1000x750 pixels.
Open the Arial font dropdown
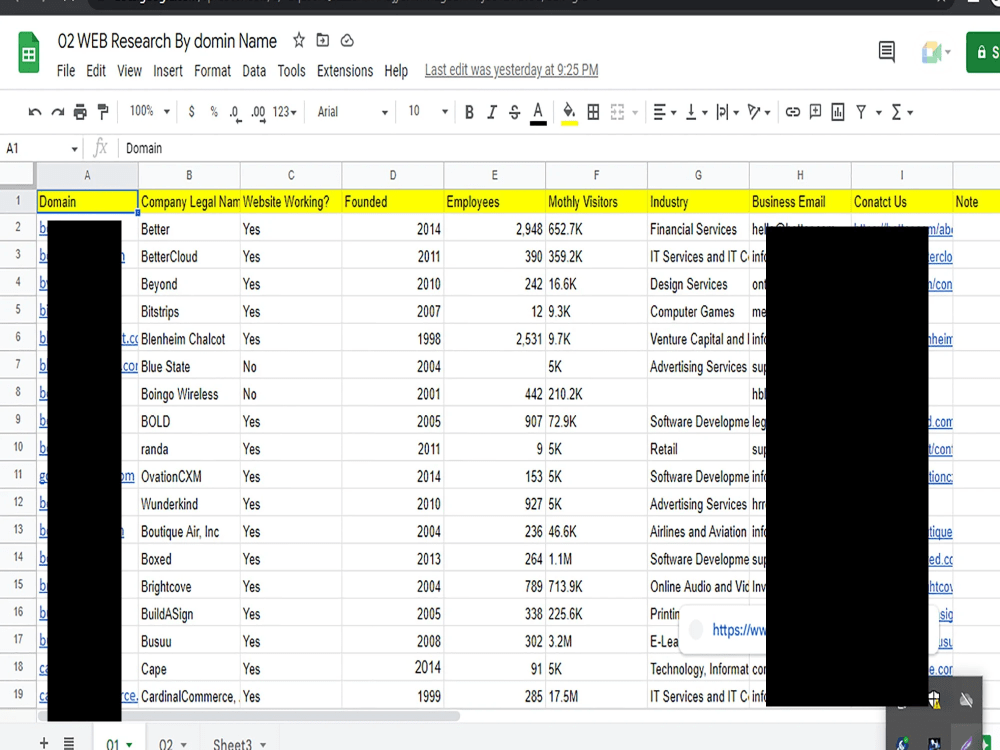tap(352, 112)
